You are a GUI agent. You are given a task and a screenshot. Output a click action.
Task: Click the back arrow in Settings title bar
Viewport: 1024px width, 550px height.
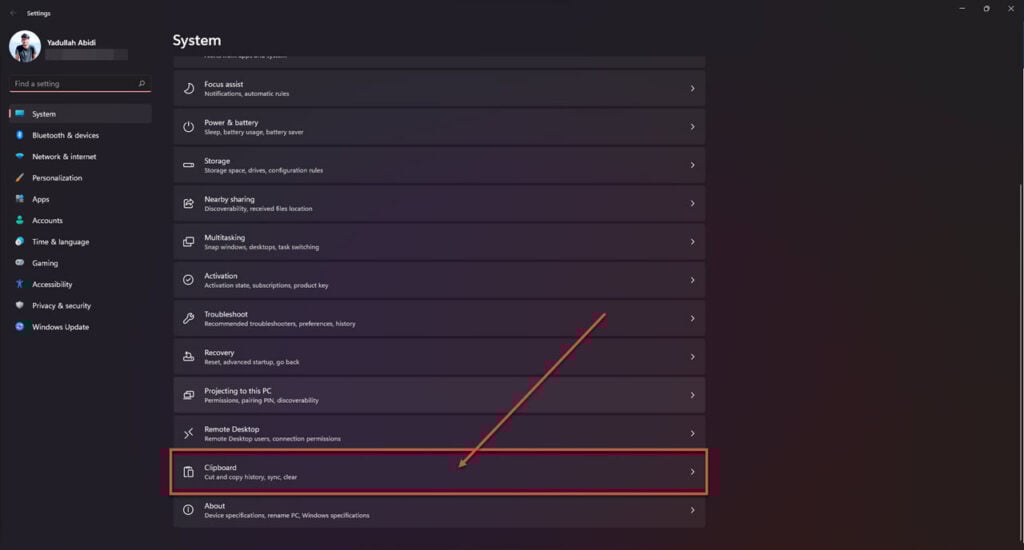(13, 13)
